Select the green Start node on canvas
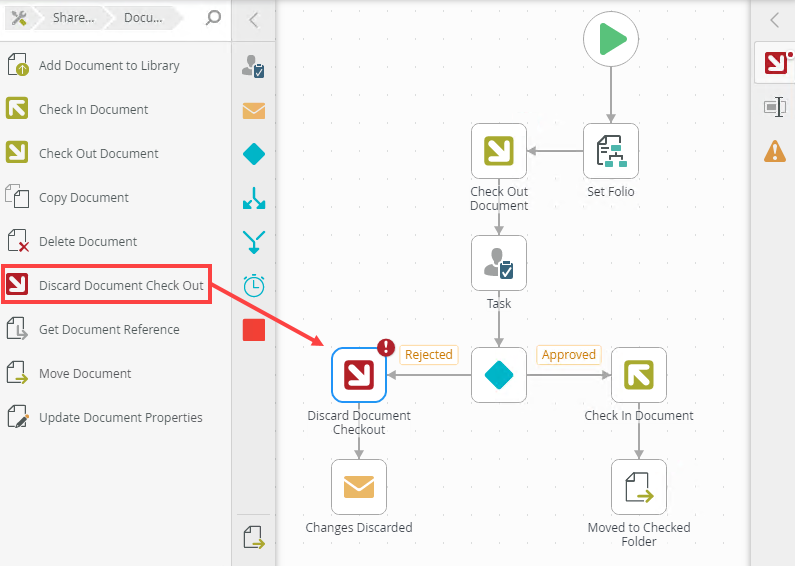 pyautogui.click(x=610, y=39)
